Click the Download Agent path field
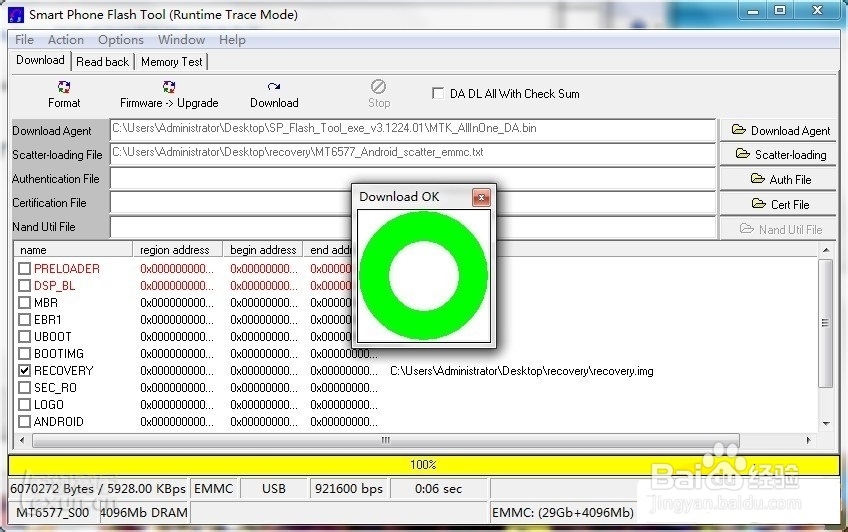The height and width of the screenshot is (532, 848). tap(413, 130)
